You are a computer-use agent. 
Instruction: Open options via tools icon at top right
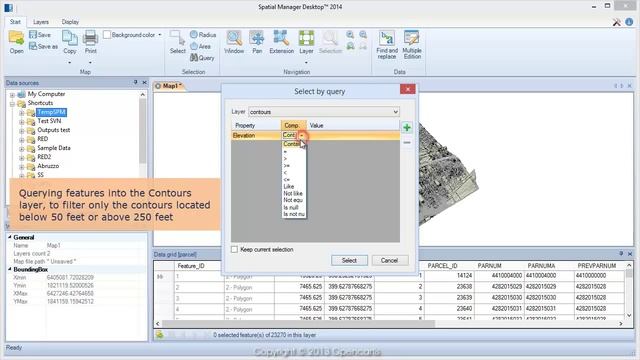click(x=617, y=22)
